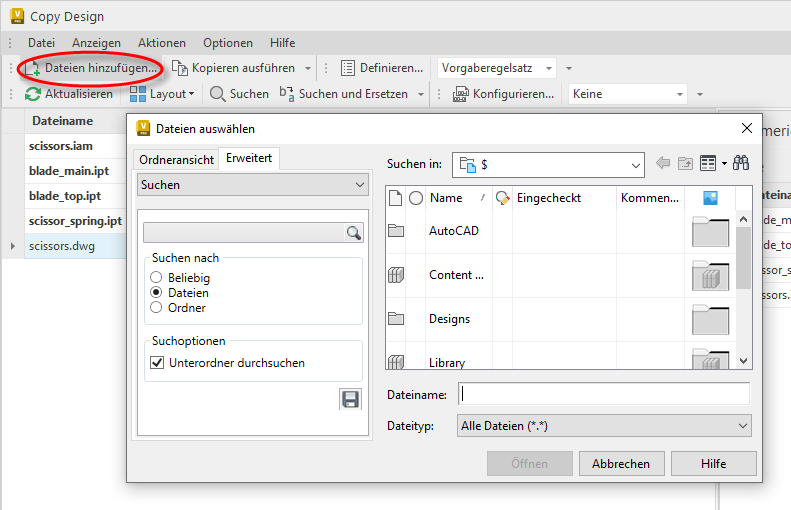Open the Aktionen menu

click(161, 43)
